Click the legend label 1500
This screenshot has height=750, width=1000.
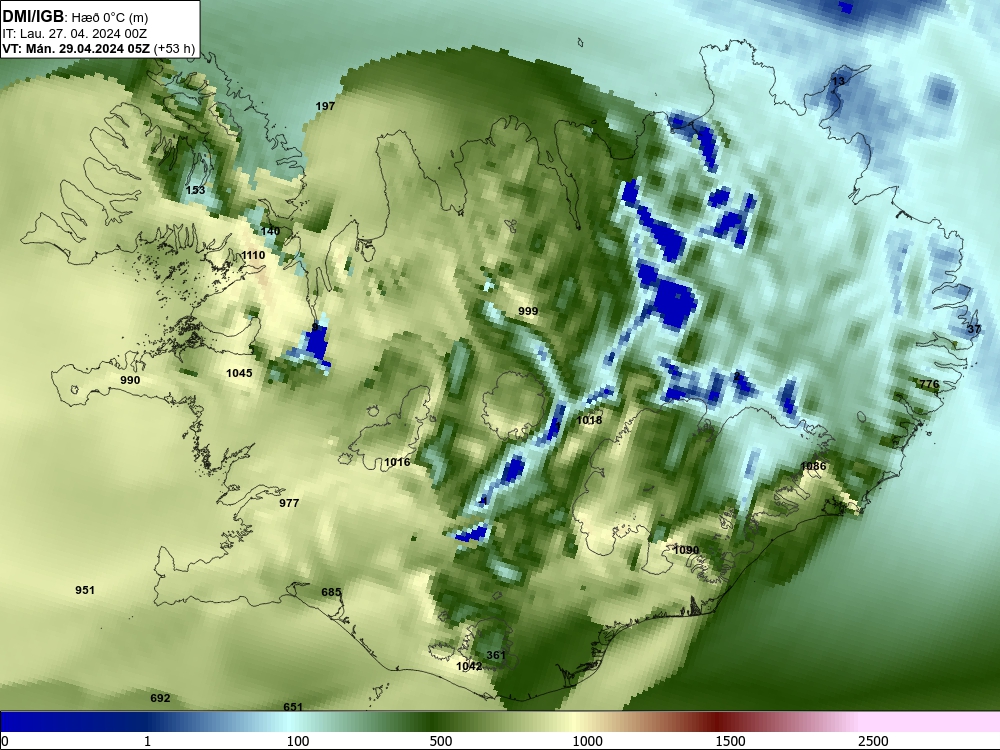730,741
